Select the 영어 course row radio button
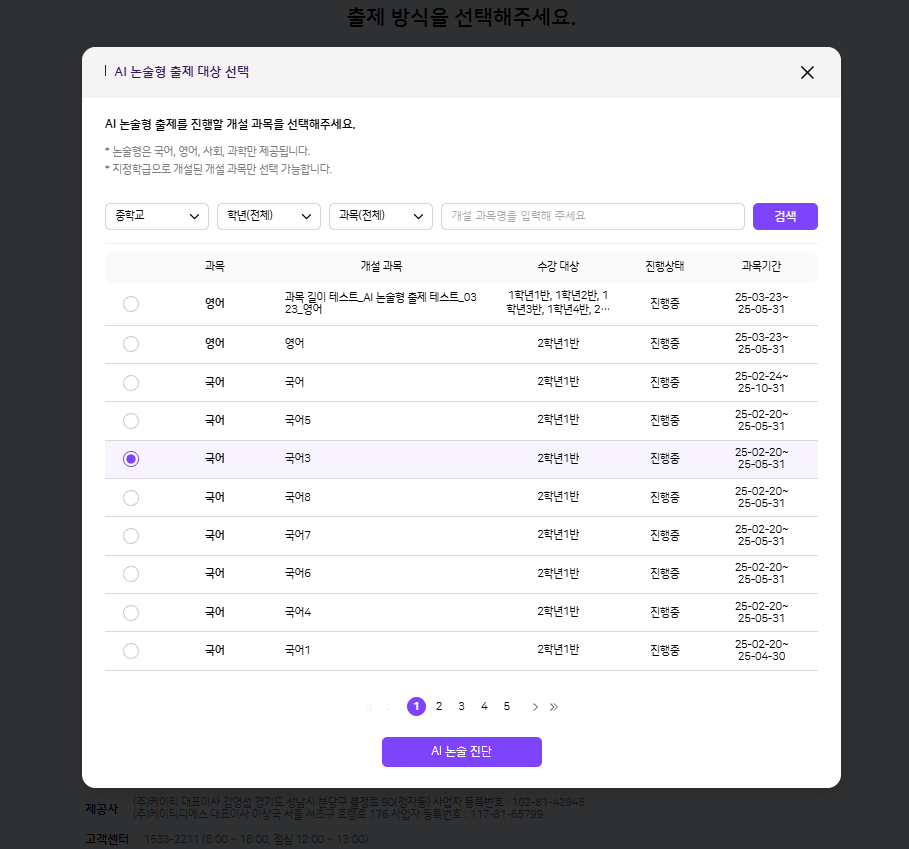This screenshot has height=849, width=909. click(x=131, y=344)
